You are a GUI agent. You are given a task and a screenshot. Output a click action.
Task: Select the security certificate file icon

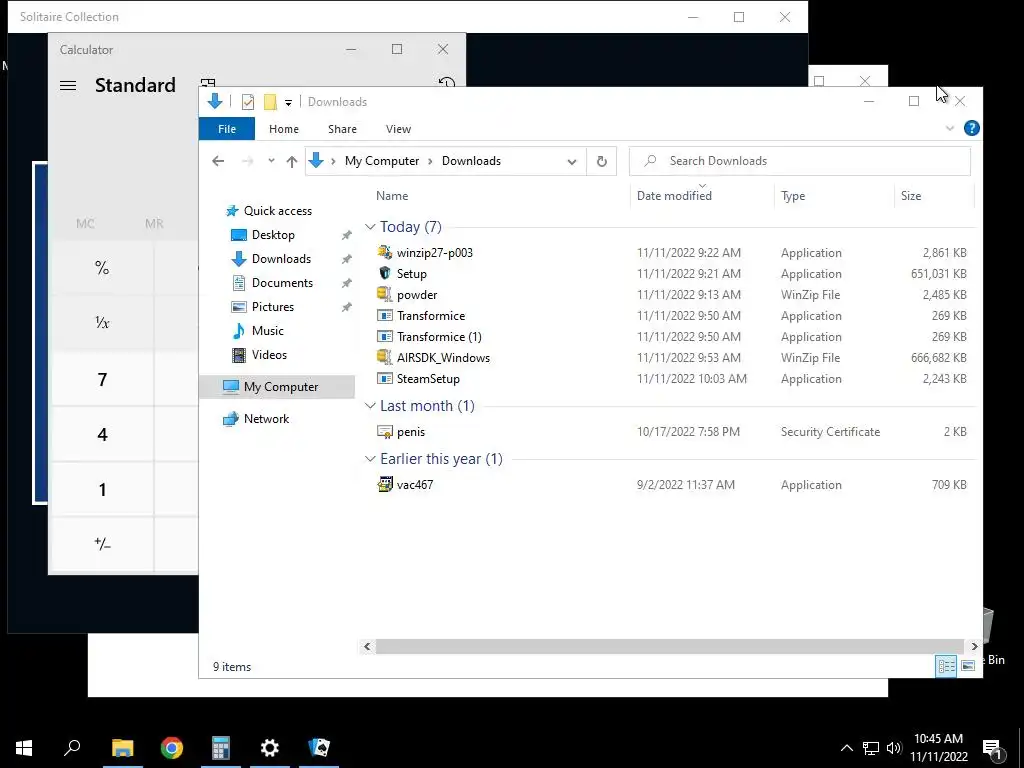click(385, 431)
